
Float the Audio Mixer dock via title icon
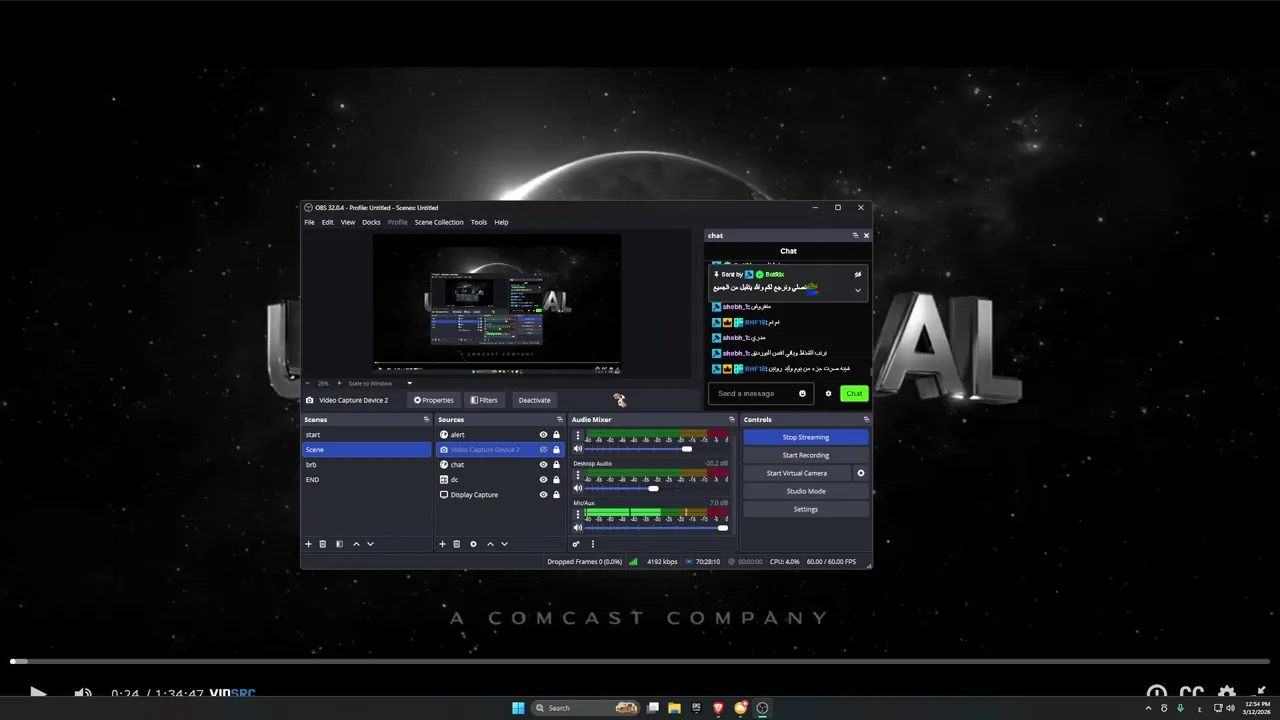731,420
